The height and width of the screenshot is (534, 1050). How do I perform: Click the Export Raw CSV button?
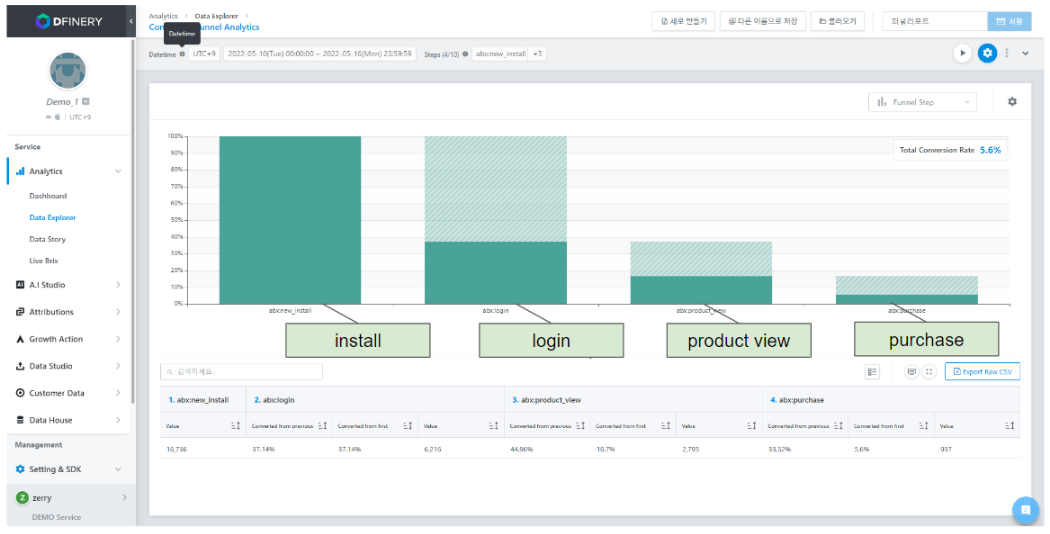[x=982, y=372]
